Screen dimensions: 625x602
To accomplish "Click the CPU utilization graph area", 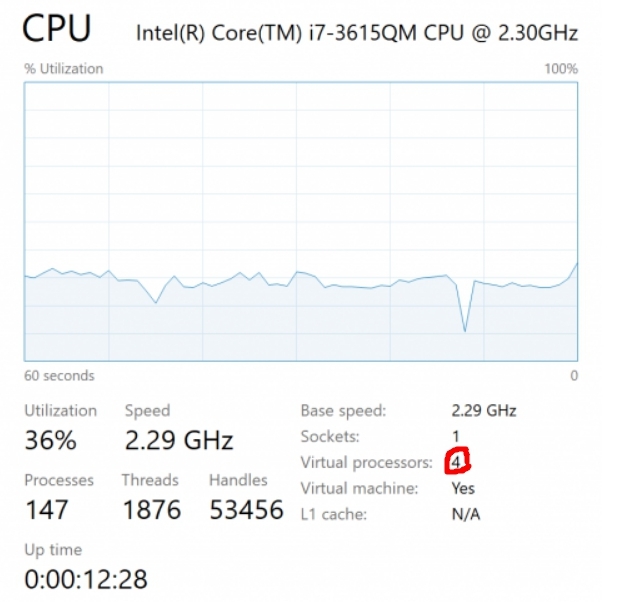I will 301,222.
